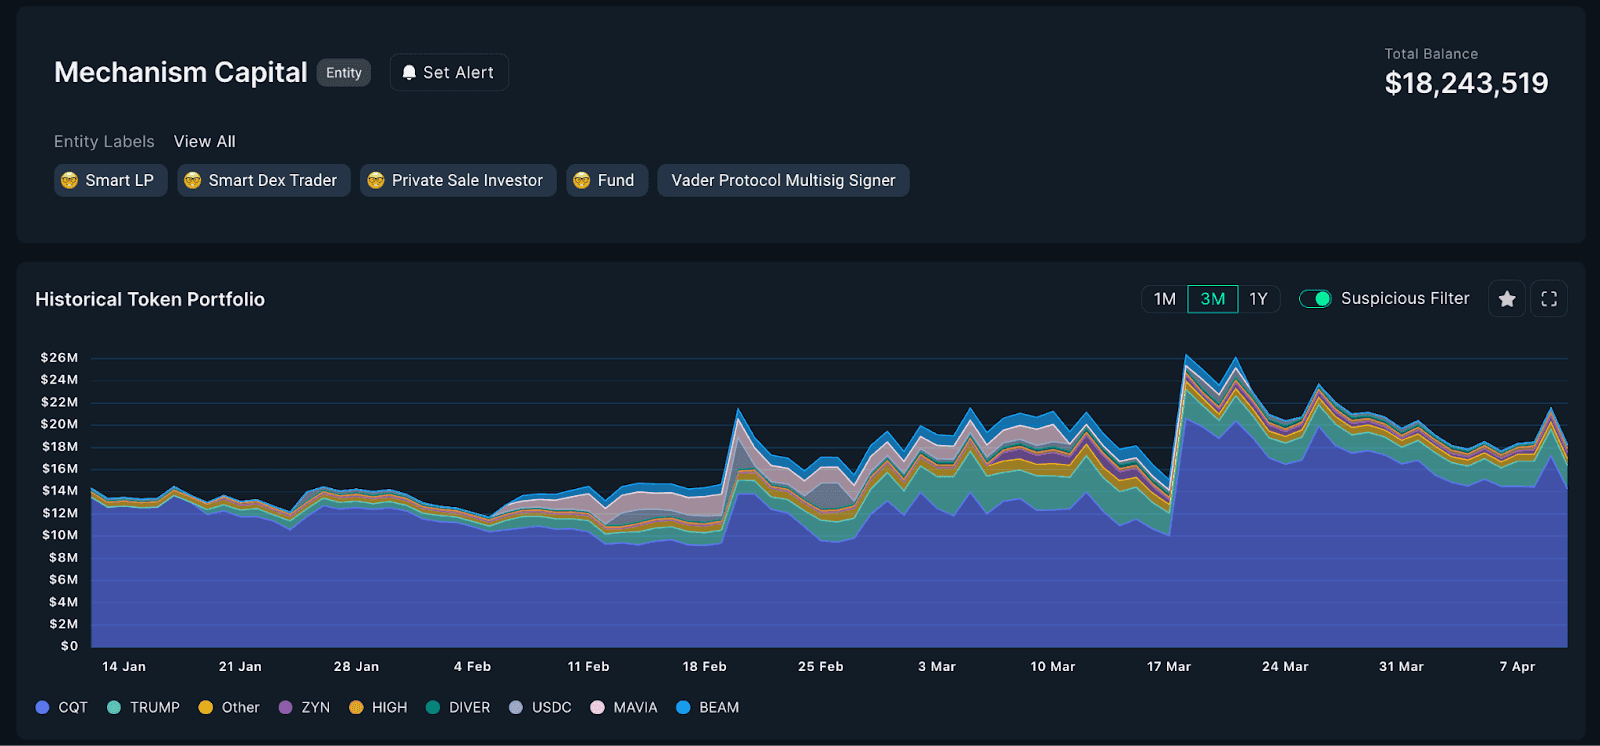The image size is (1600, 746).
Task: Click the $20M y-axis label
Action: pyautogui.click(x=59, y=424)
